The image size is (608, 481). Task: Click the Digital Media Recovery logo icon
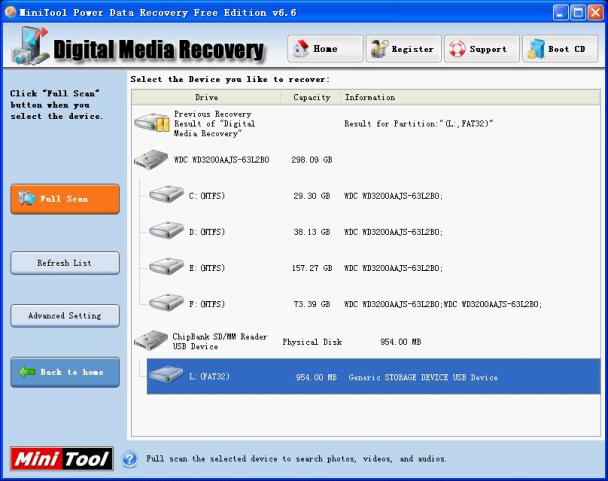tap(30, 46)
